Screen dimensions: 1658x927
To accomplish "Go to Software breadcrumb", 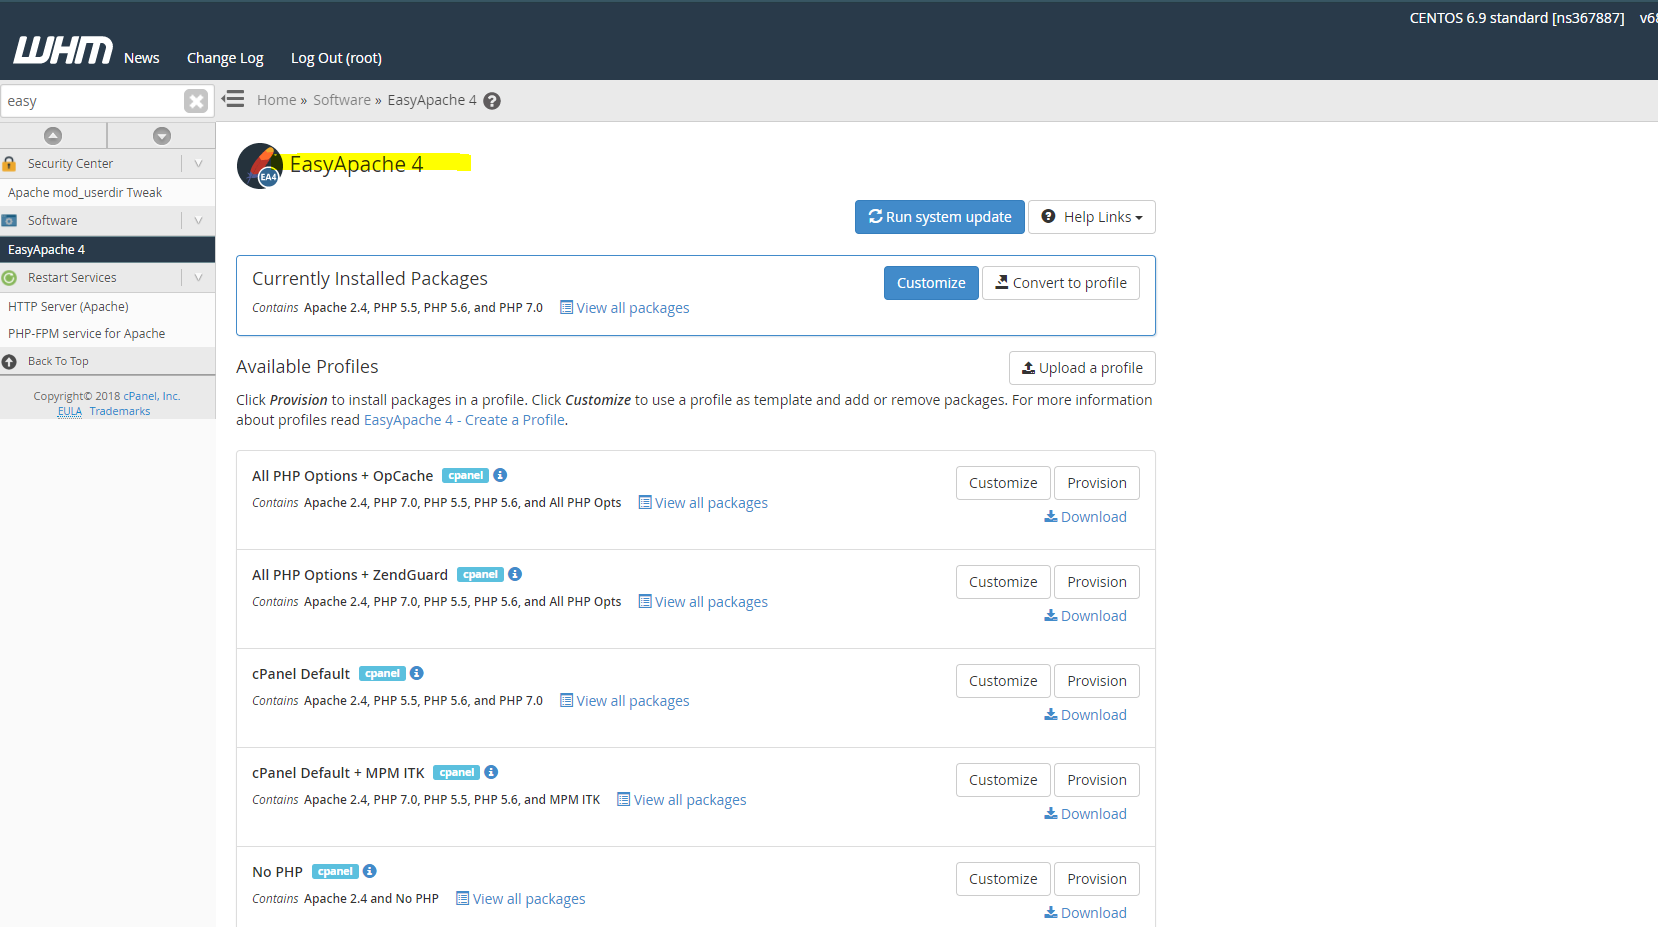I will (342, 100).
